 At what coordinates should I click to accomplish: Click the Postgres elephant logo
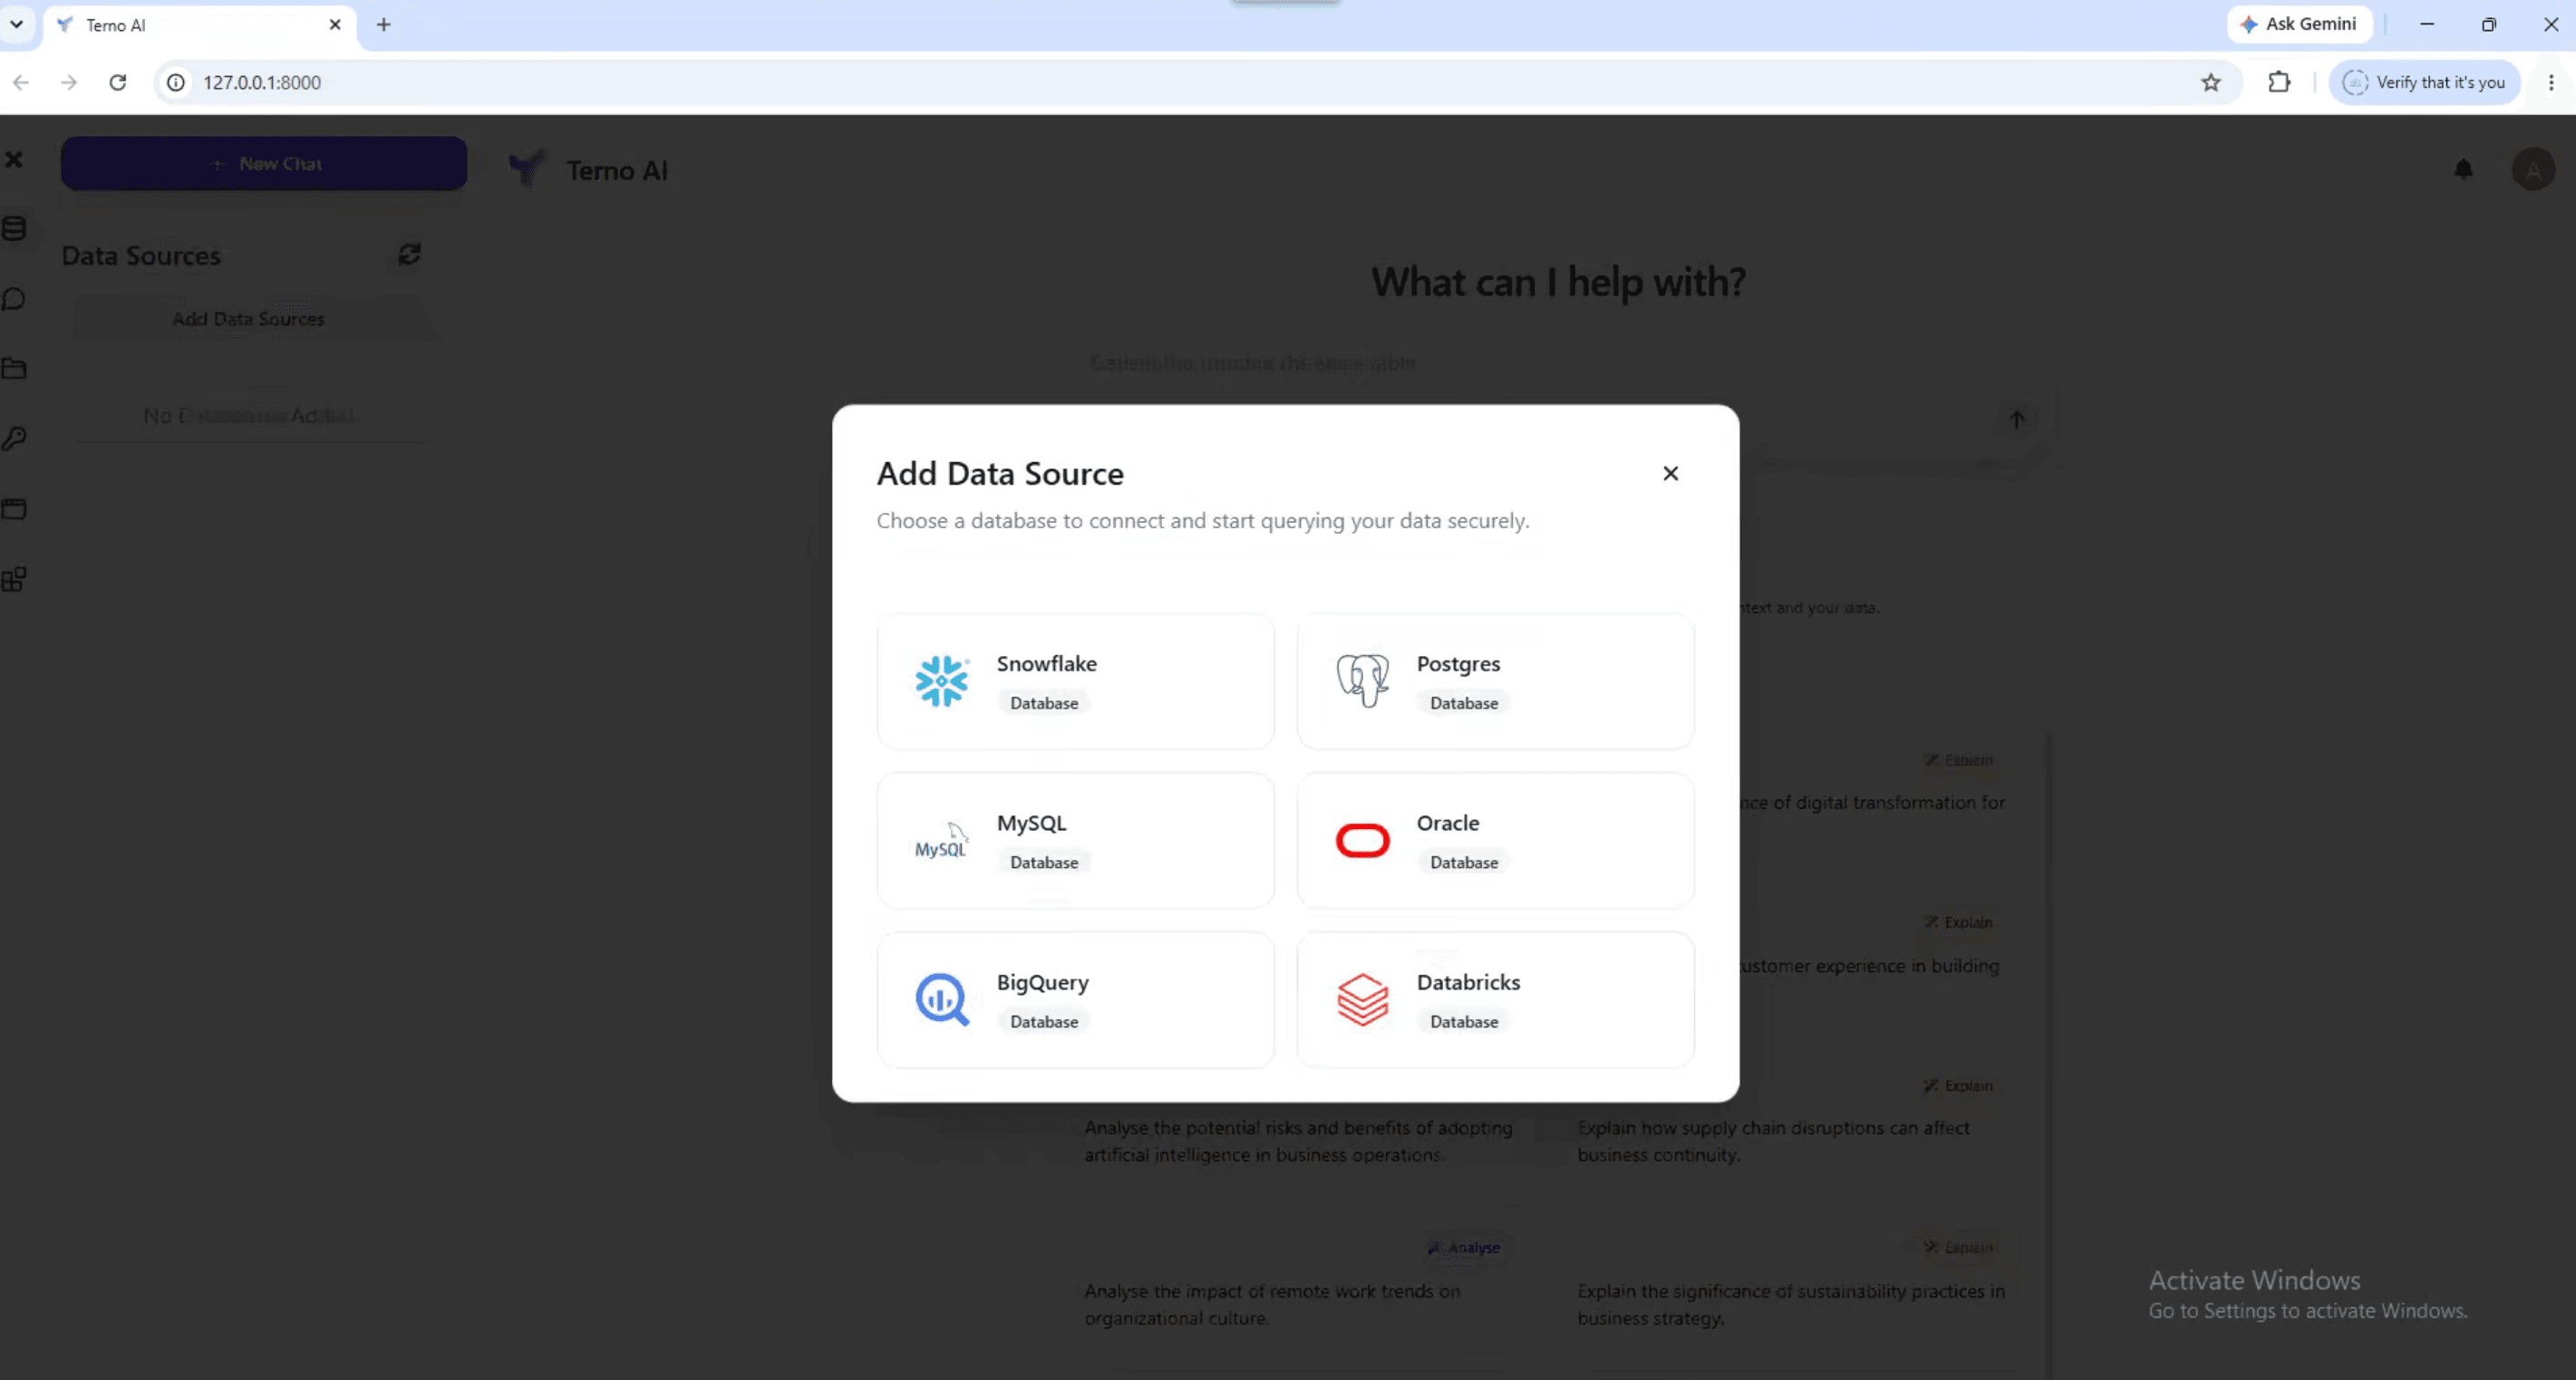click(x=1362, y=681)
